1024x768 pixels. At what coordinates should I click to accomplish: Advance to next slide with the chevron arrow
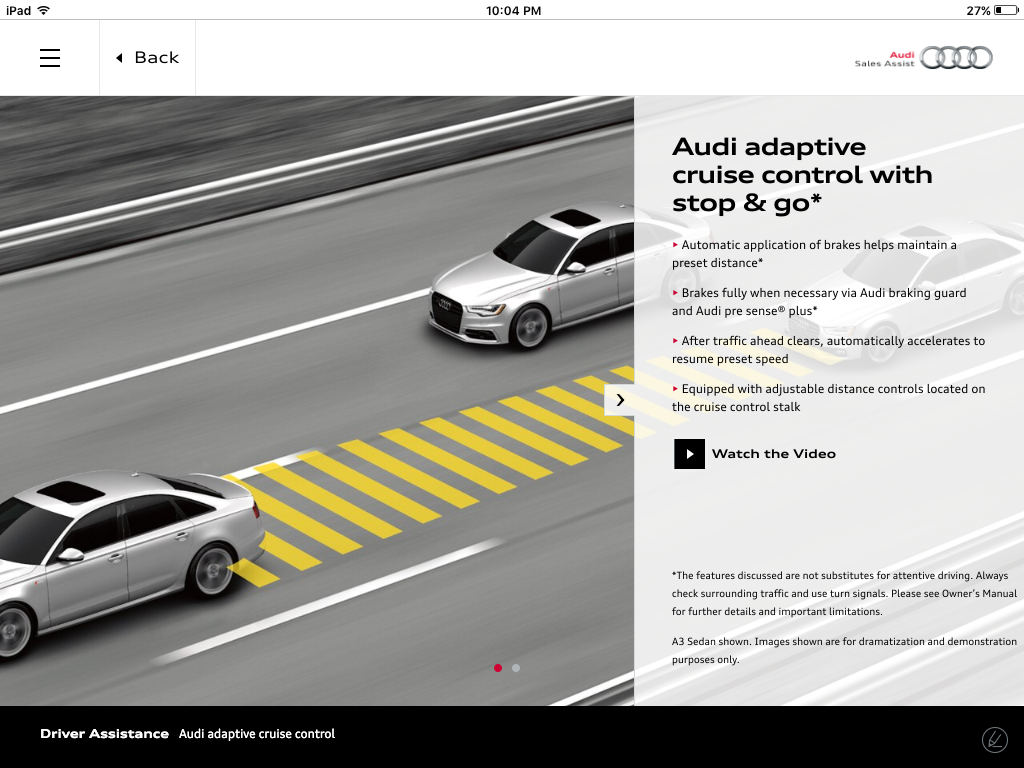[620, 400]
